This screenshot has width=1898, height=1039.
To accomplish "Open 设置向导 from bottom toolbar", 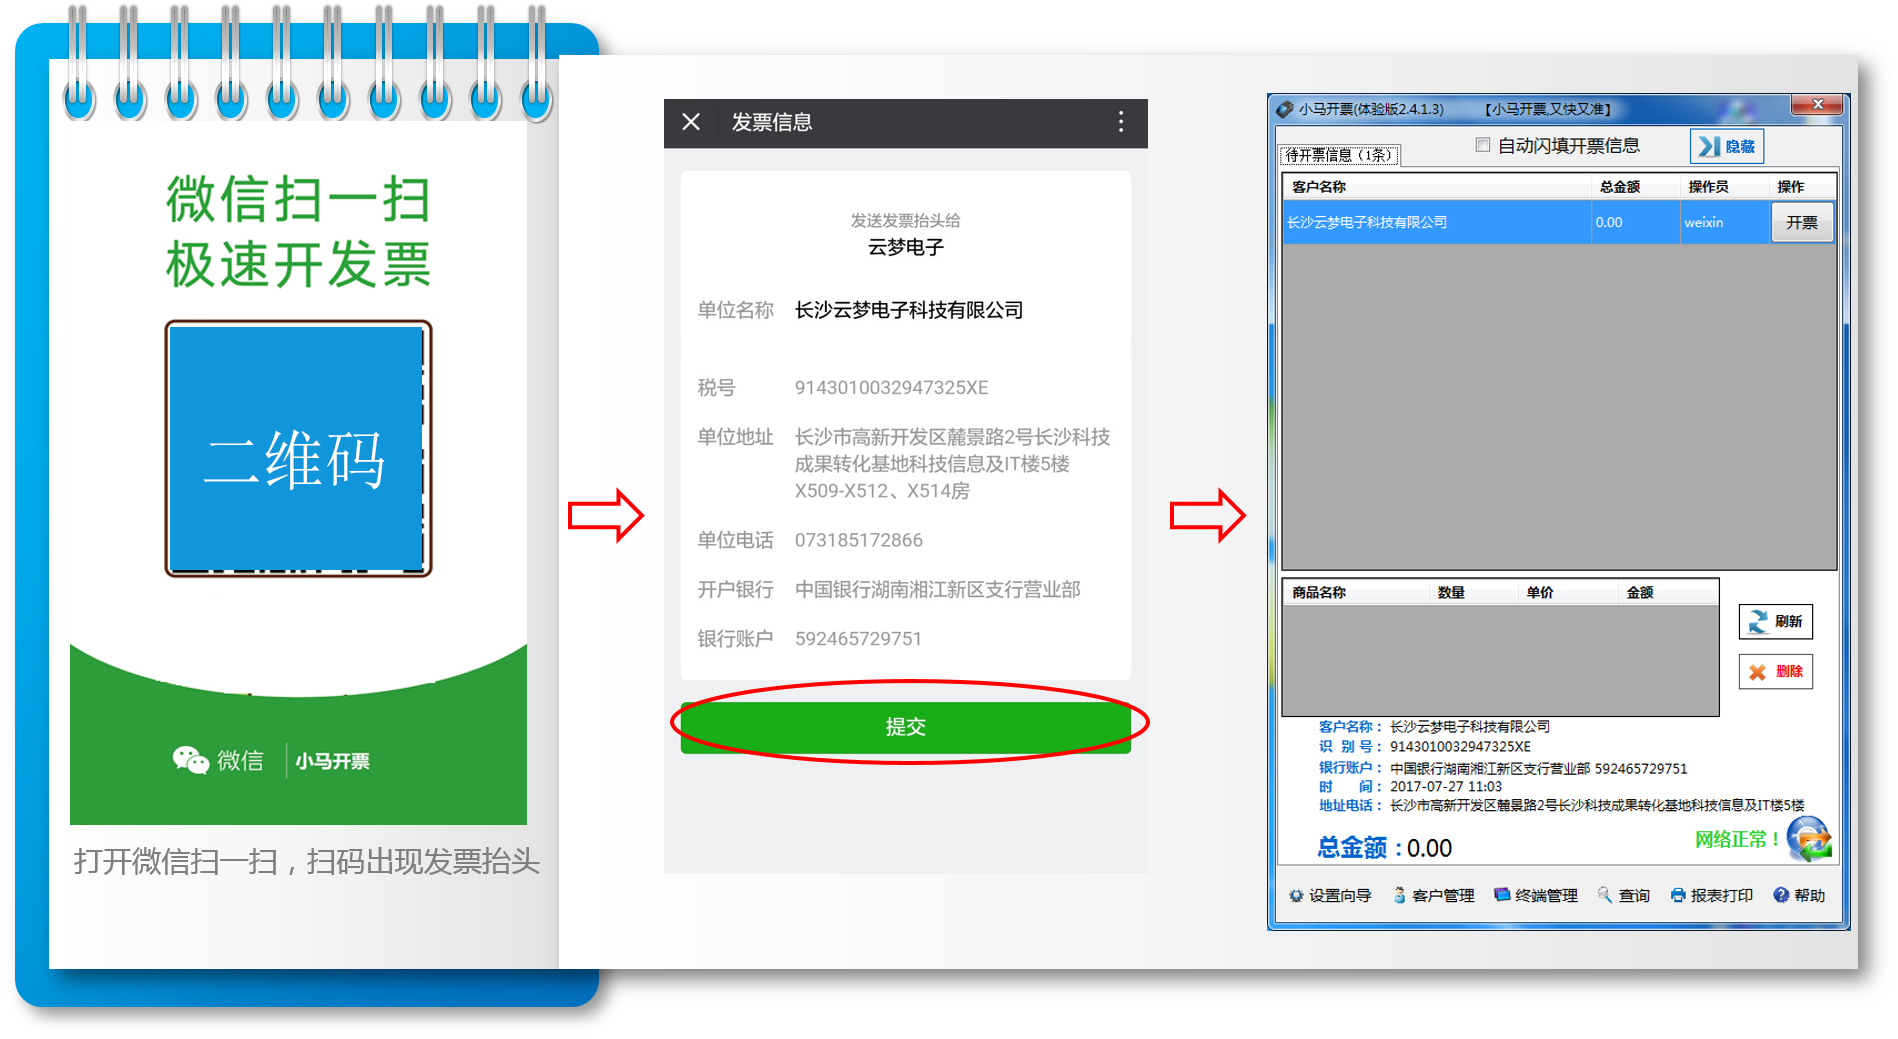I will click(x=1329, y=896).
